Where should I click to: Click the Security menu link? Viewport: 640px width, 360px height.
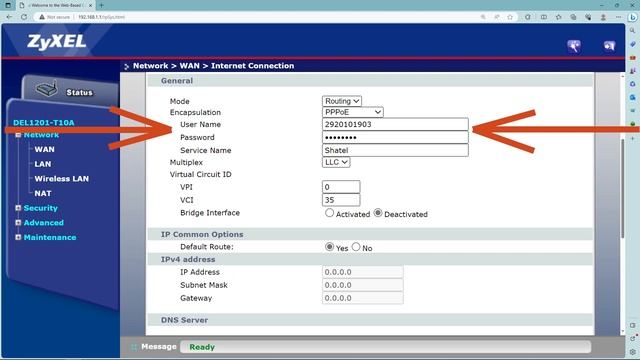[x=40, y=208]
